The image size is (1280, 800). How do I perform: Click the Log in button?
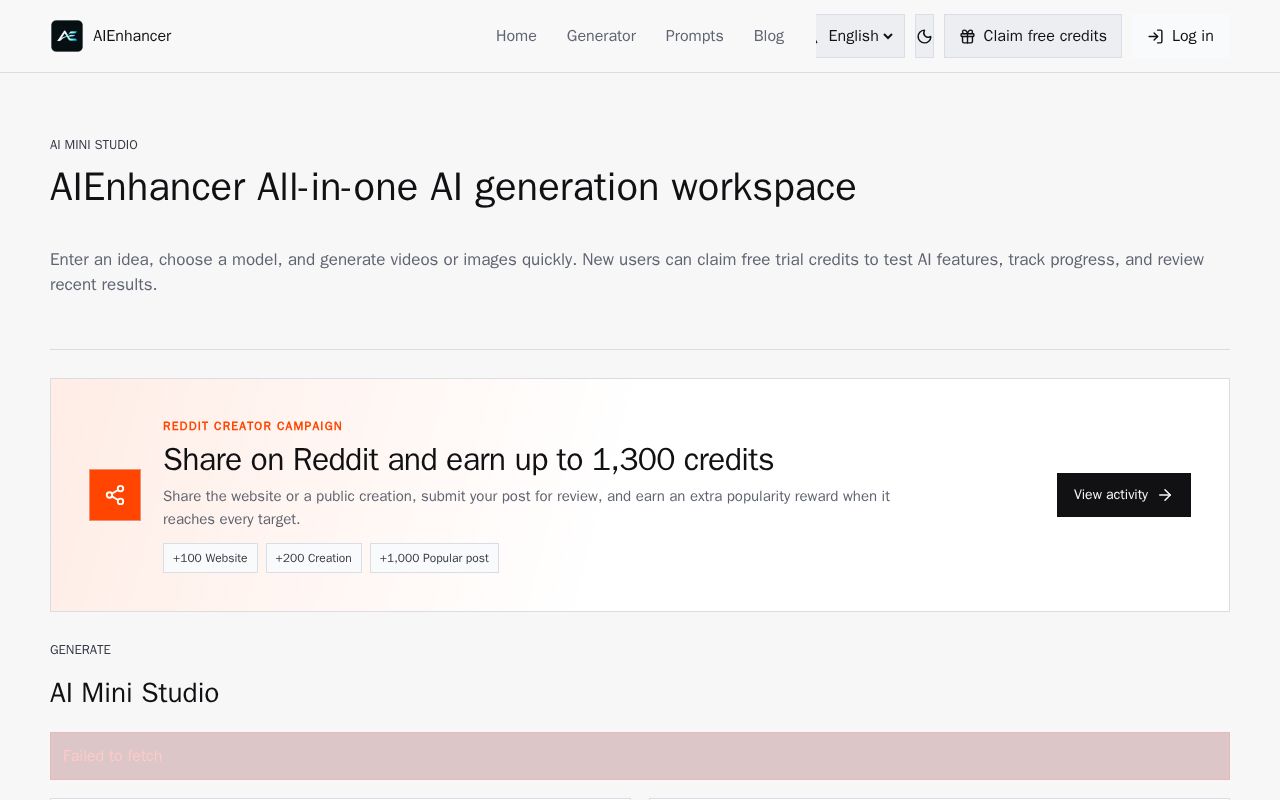(1181, 36)
